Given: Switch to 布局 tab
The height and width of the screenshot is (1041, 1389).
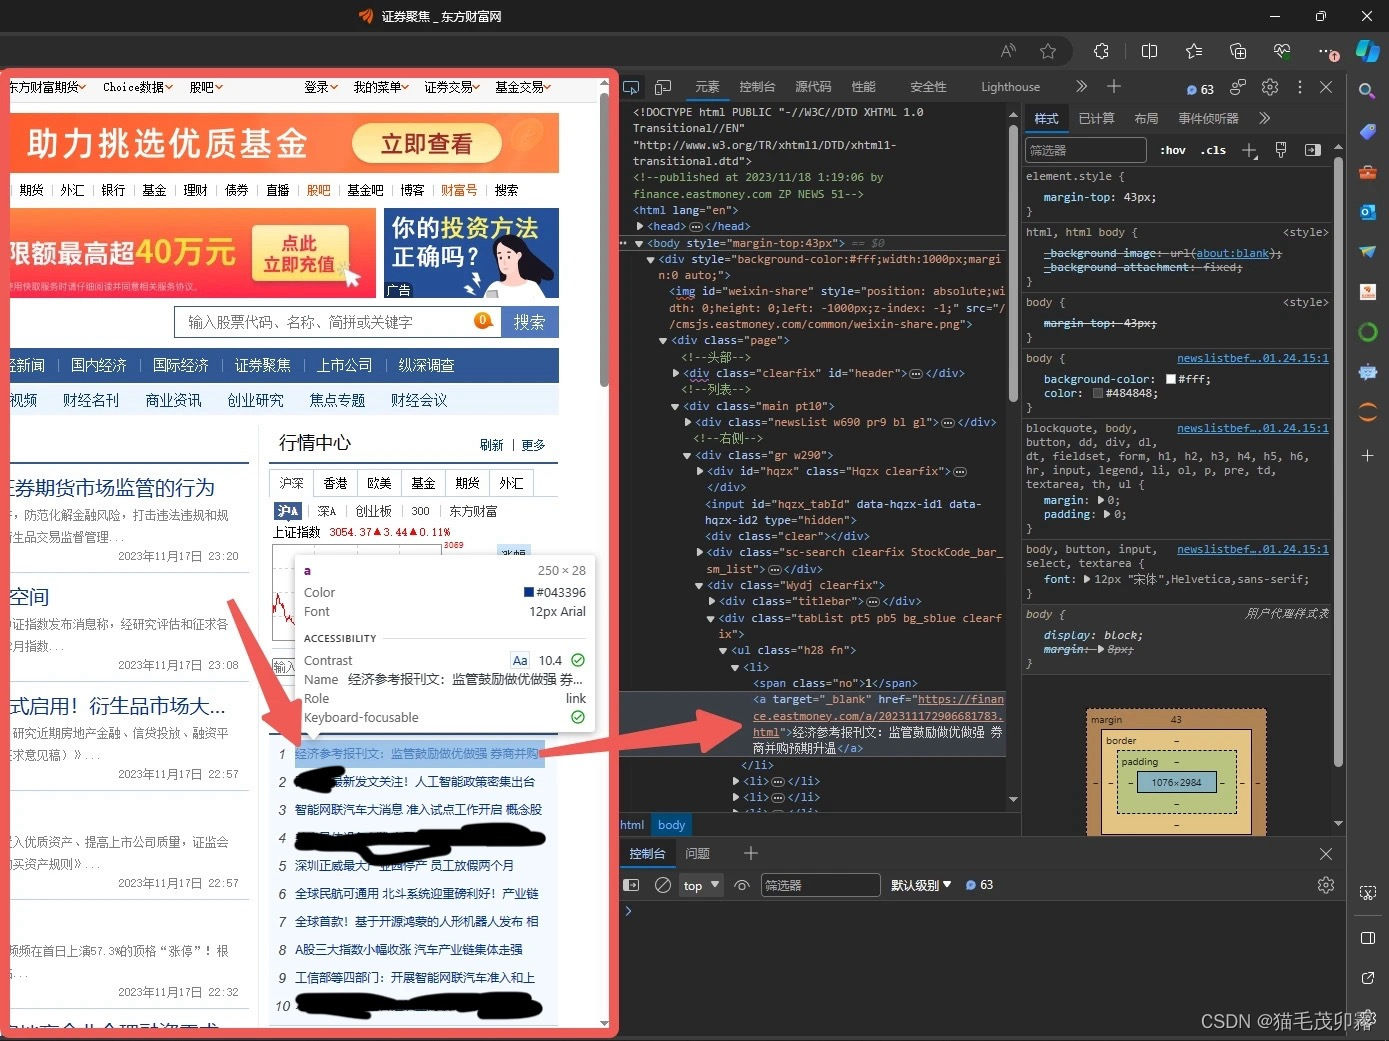Looking at the screenshot, I should 1146,118.
